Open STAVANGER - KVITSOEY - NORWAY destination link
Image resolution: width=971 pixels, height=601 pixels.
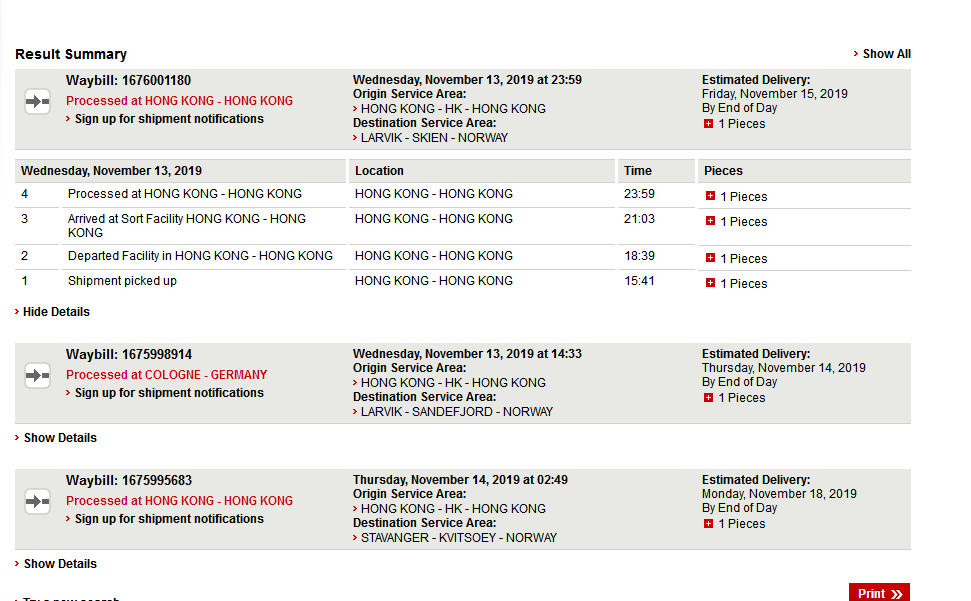tap(459, 538)
